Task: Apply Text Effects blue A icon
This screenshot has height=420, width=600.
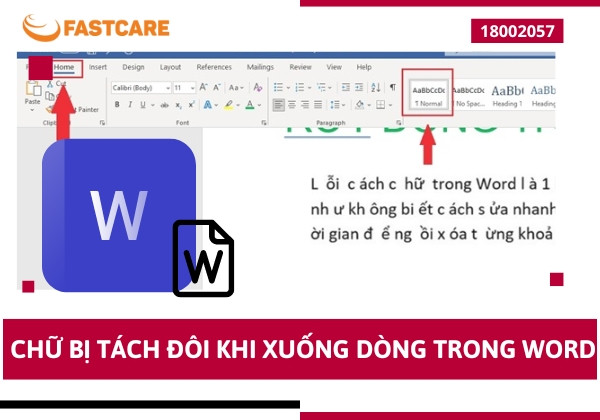Action: tap(208, 105)
